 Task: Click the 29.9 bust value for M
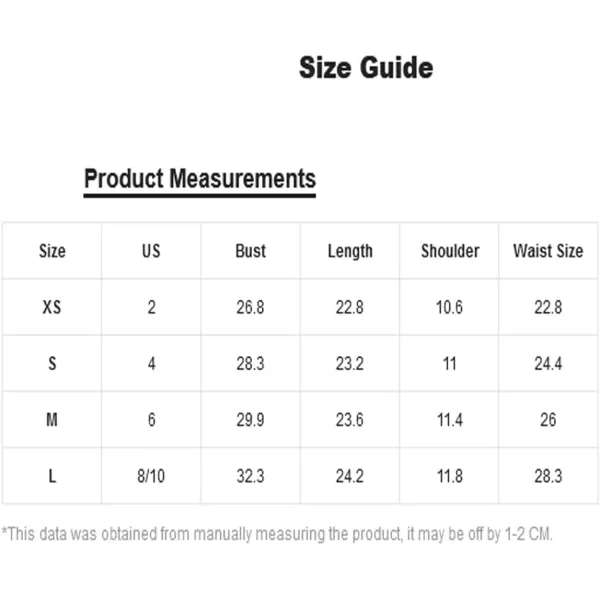coord(250,420)
